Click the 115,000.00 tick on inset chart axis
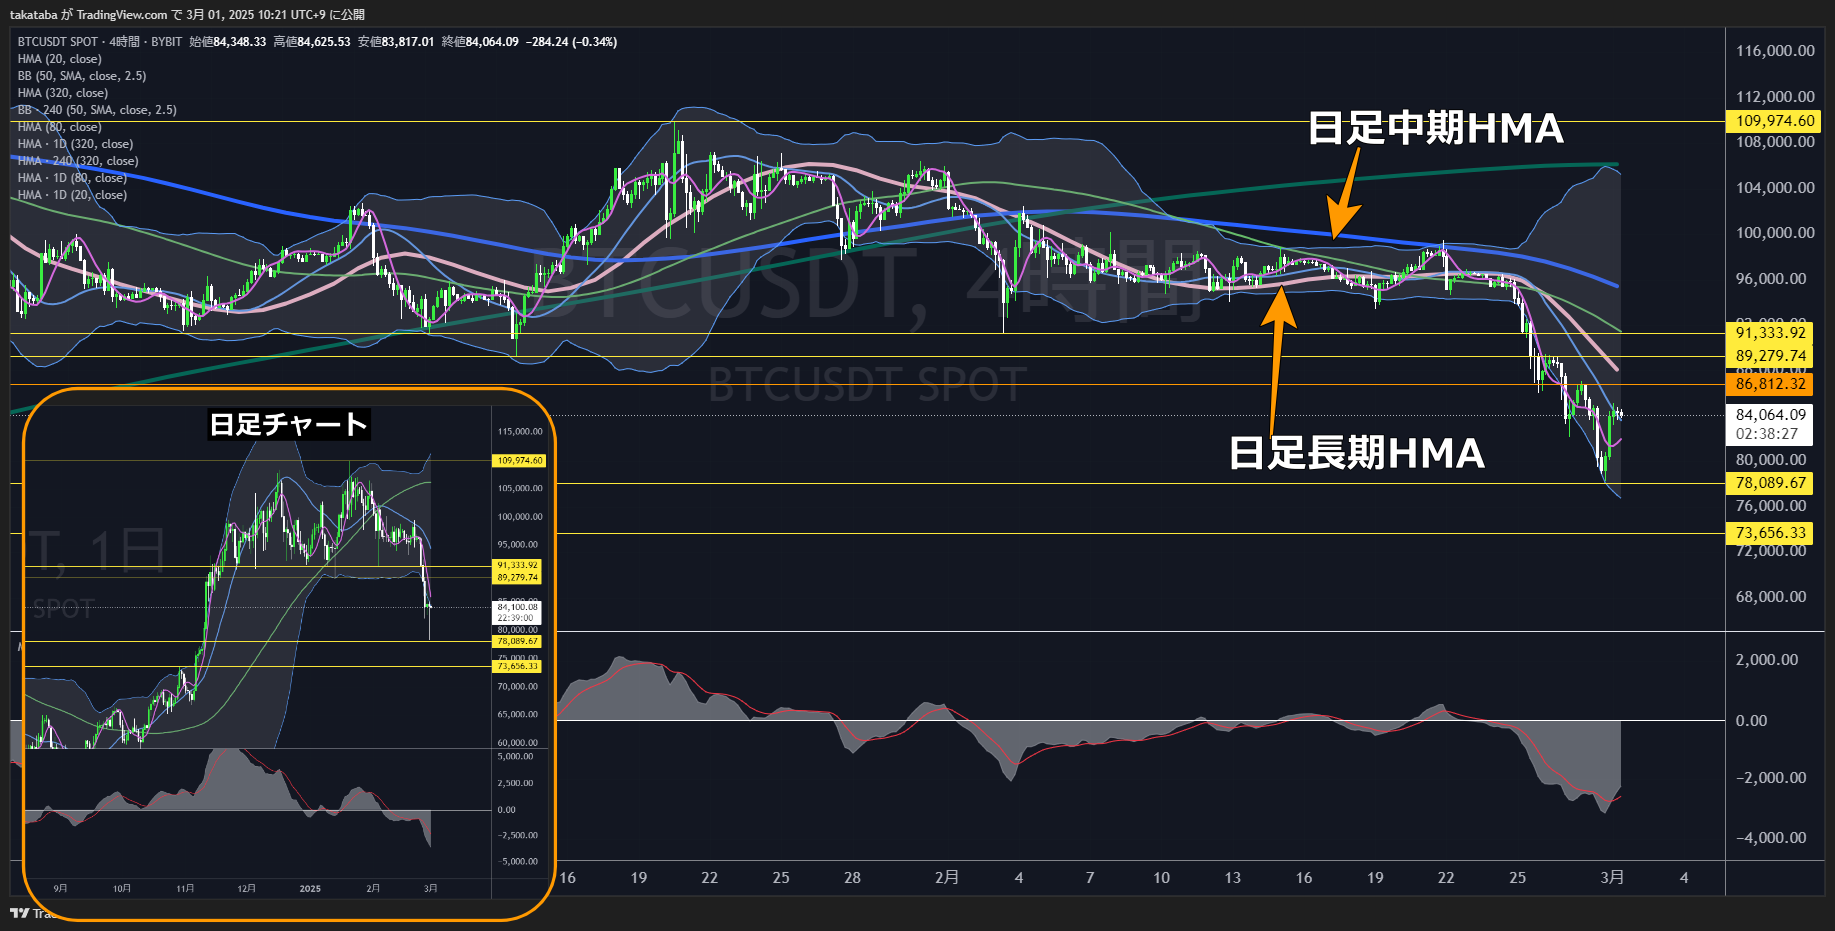1835x931 pixels. point(520,432)
